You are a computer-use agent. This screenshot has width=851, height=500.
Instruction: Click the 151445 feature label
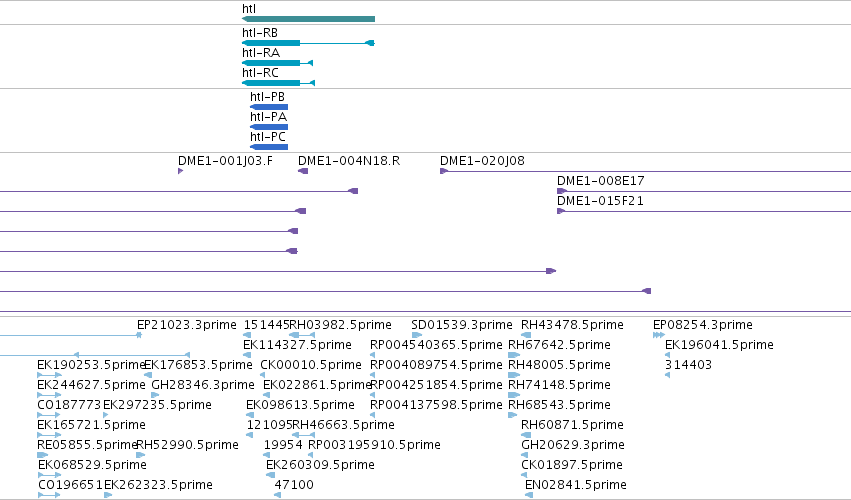click(x=266, y=325)
